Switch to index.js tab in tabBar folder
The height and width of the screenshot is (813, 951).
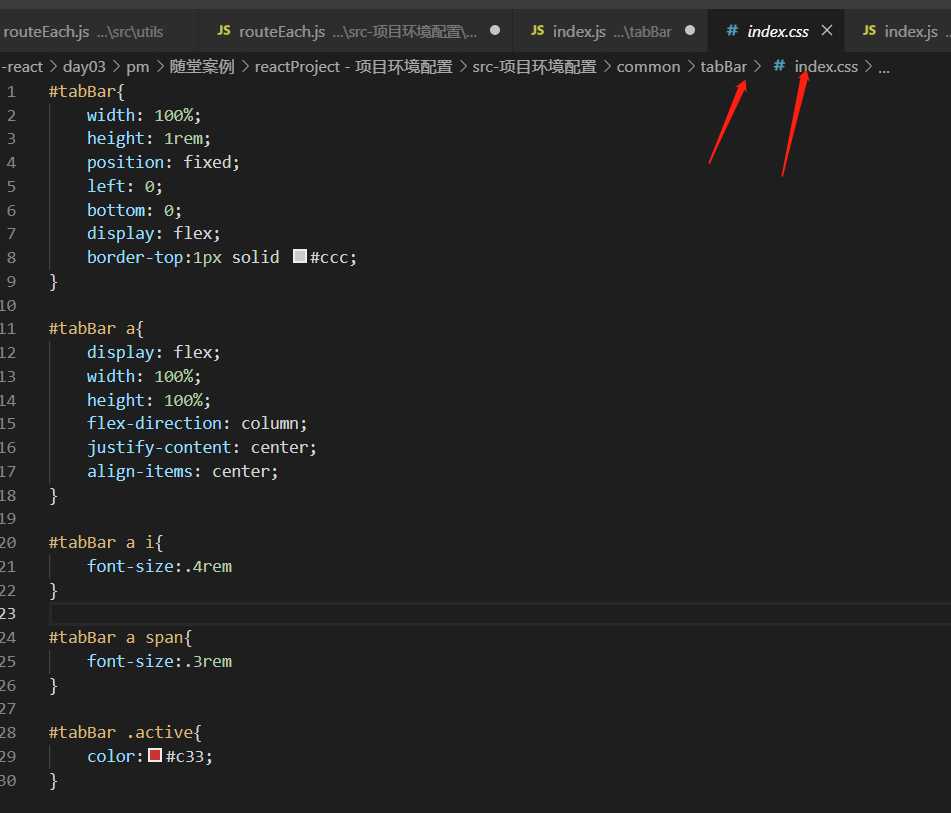(610, 31)
